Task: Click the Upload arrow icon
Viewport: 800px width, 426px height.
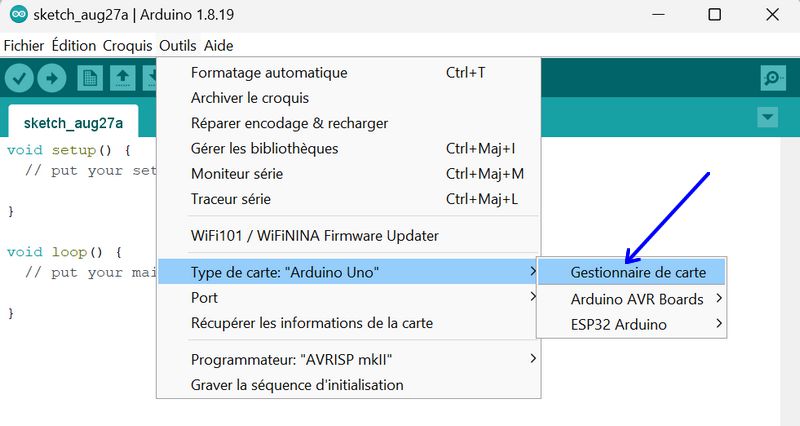Action: 52,78
